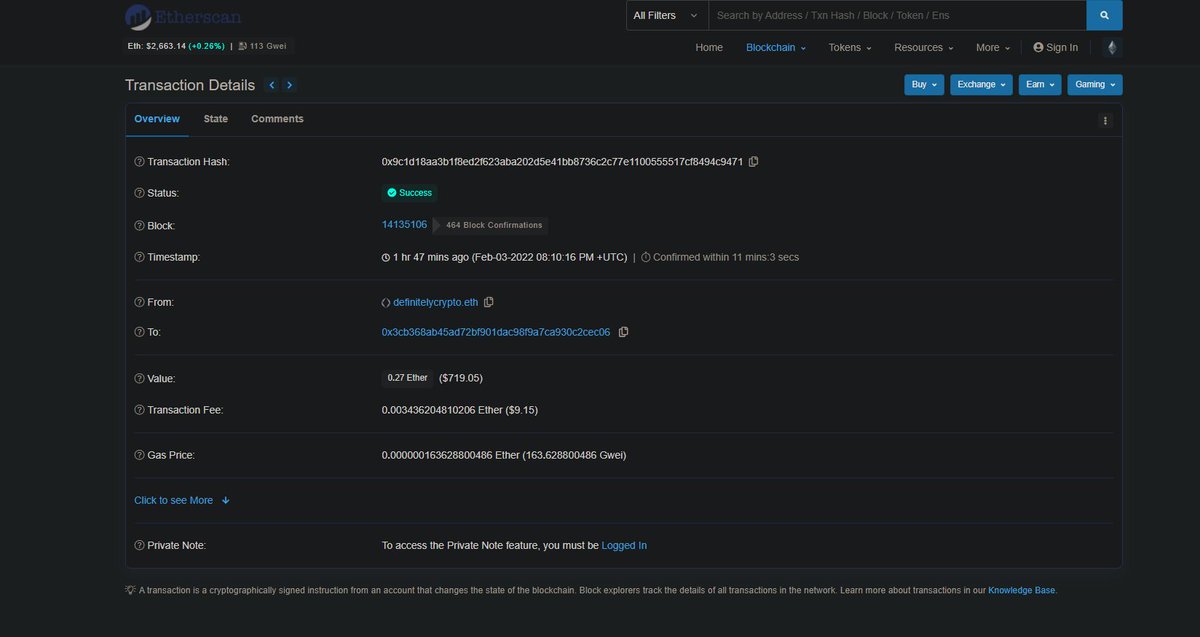Copy the To address
This screenshot has height=637, width=1200.
623,332
